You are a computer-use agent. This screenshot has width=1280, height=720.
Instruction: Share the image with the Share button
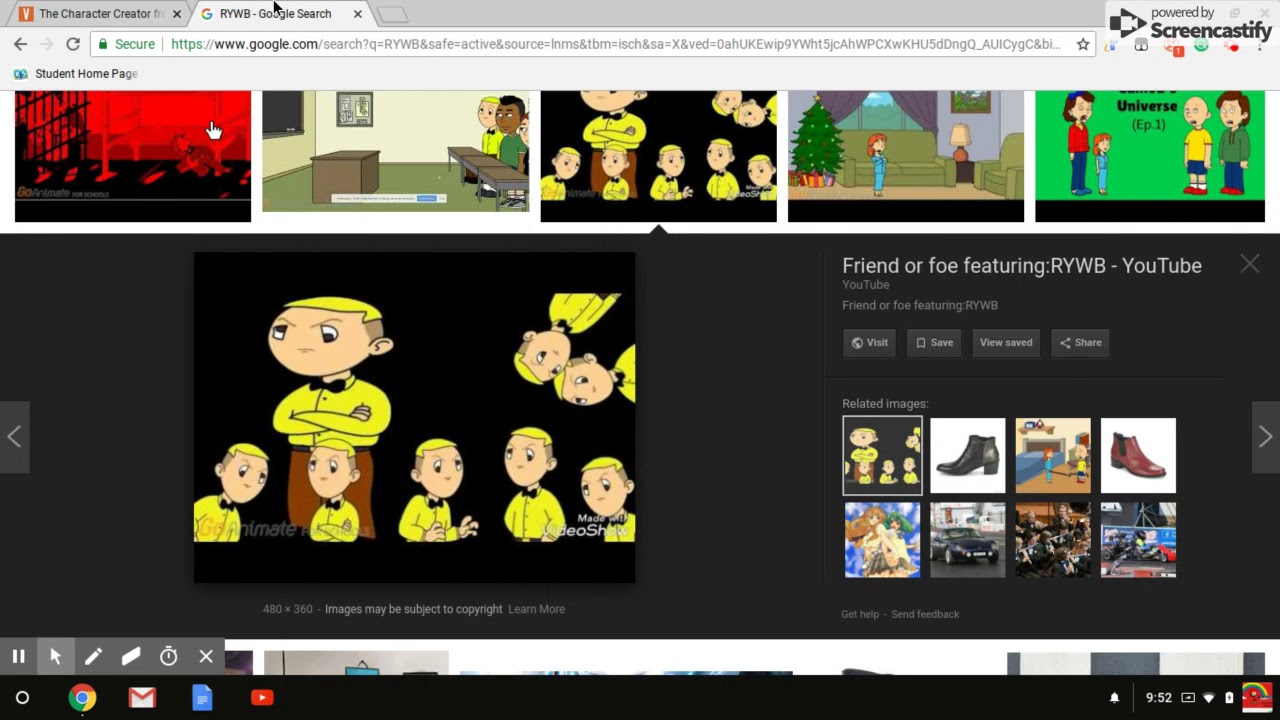tap(1081, 343)
